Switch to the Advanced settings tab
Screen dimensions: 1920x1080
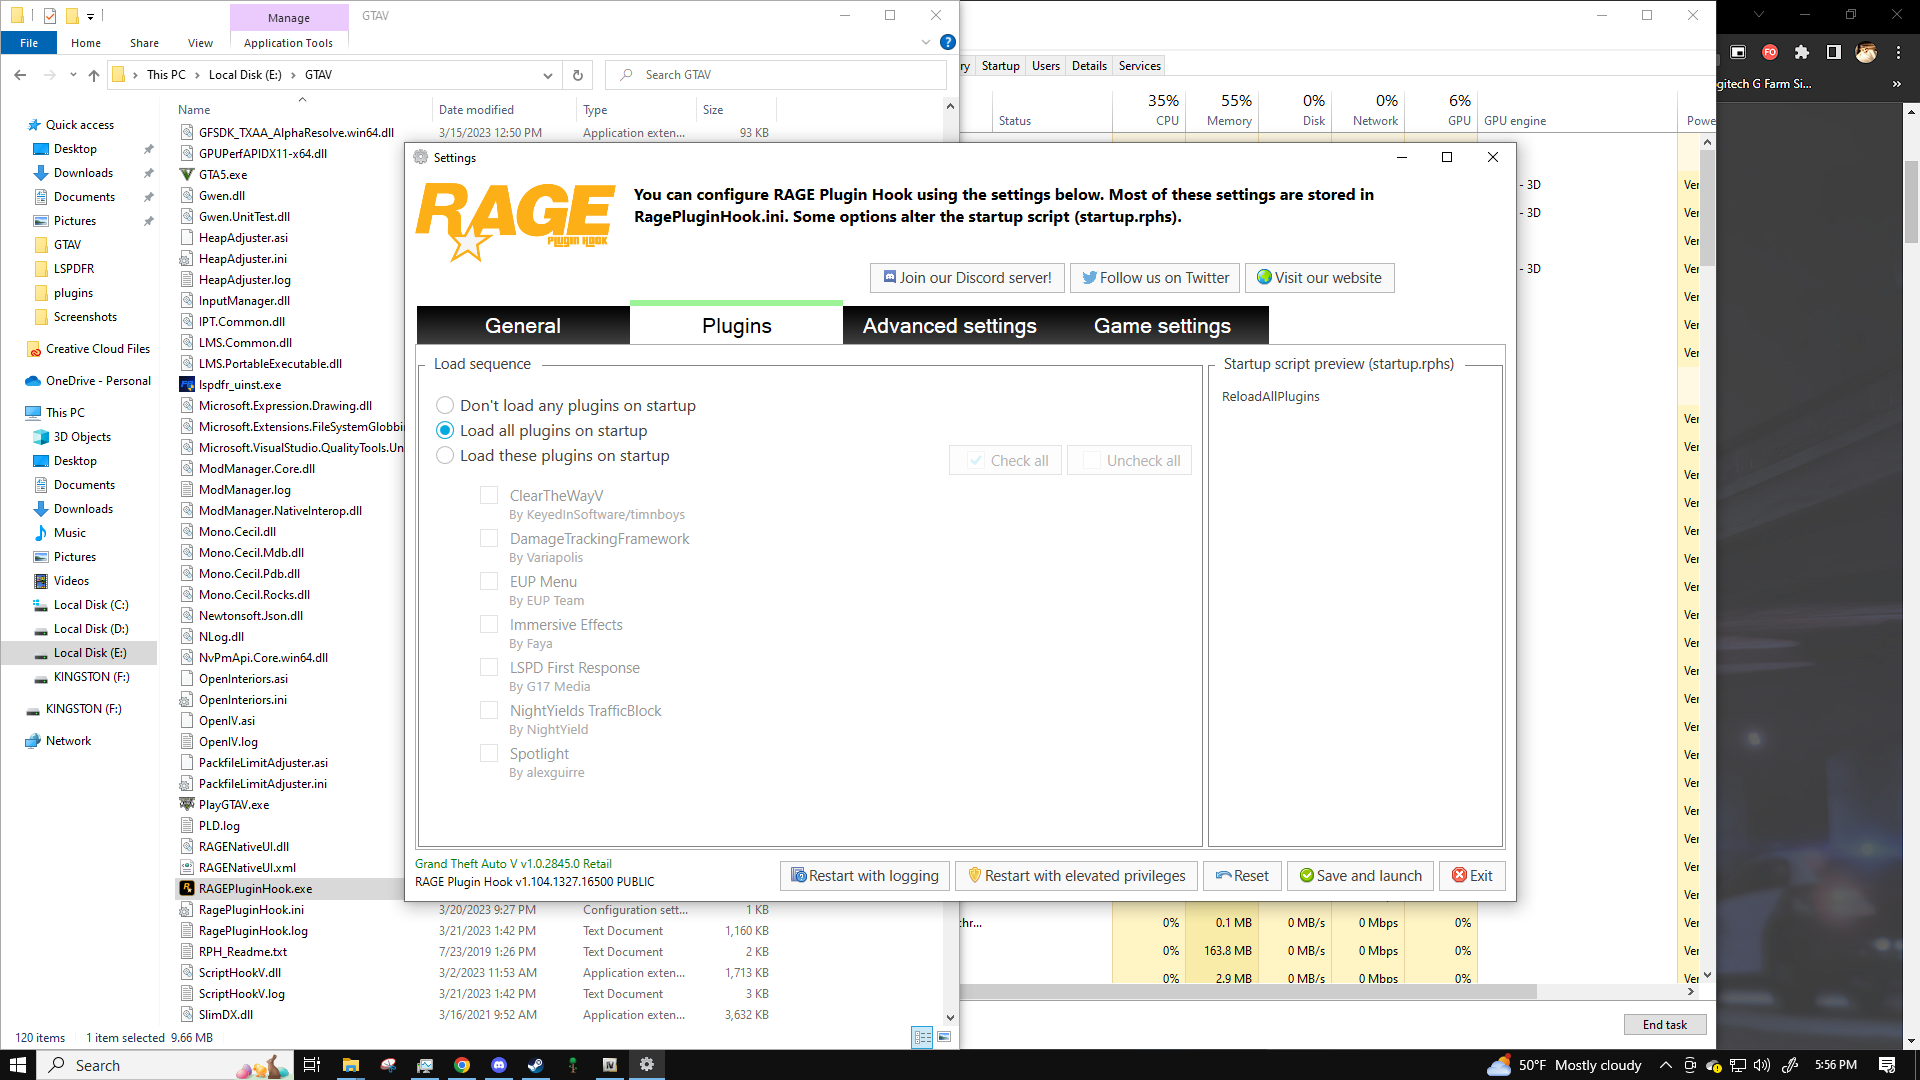pyautogui.click(x=949, y=326)
